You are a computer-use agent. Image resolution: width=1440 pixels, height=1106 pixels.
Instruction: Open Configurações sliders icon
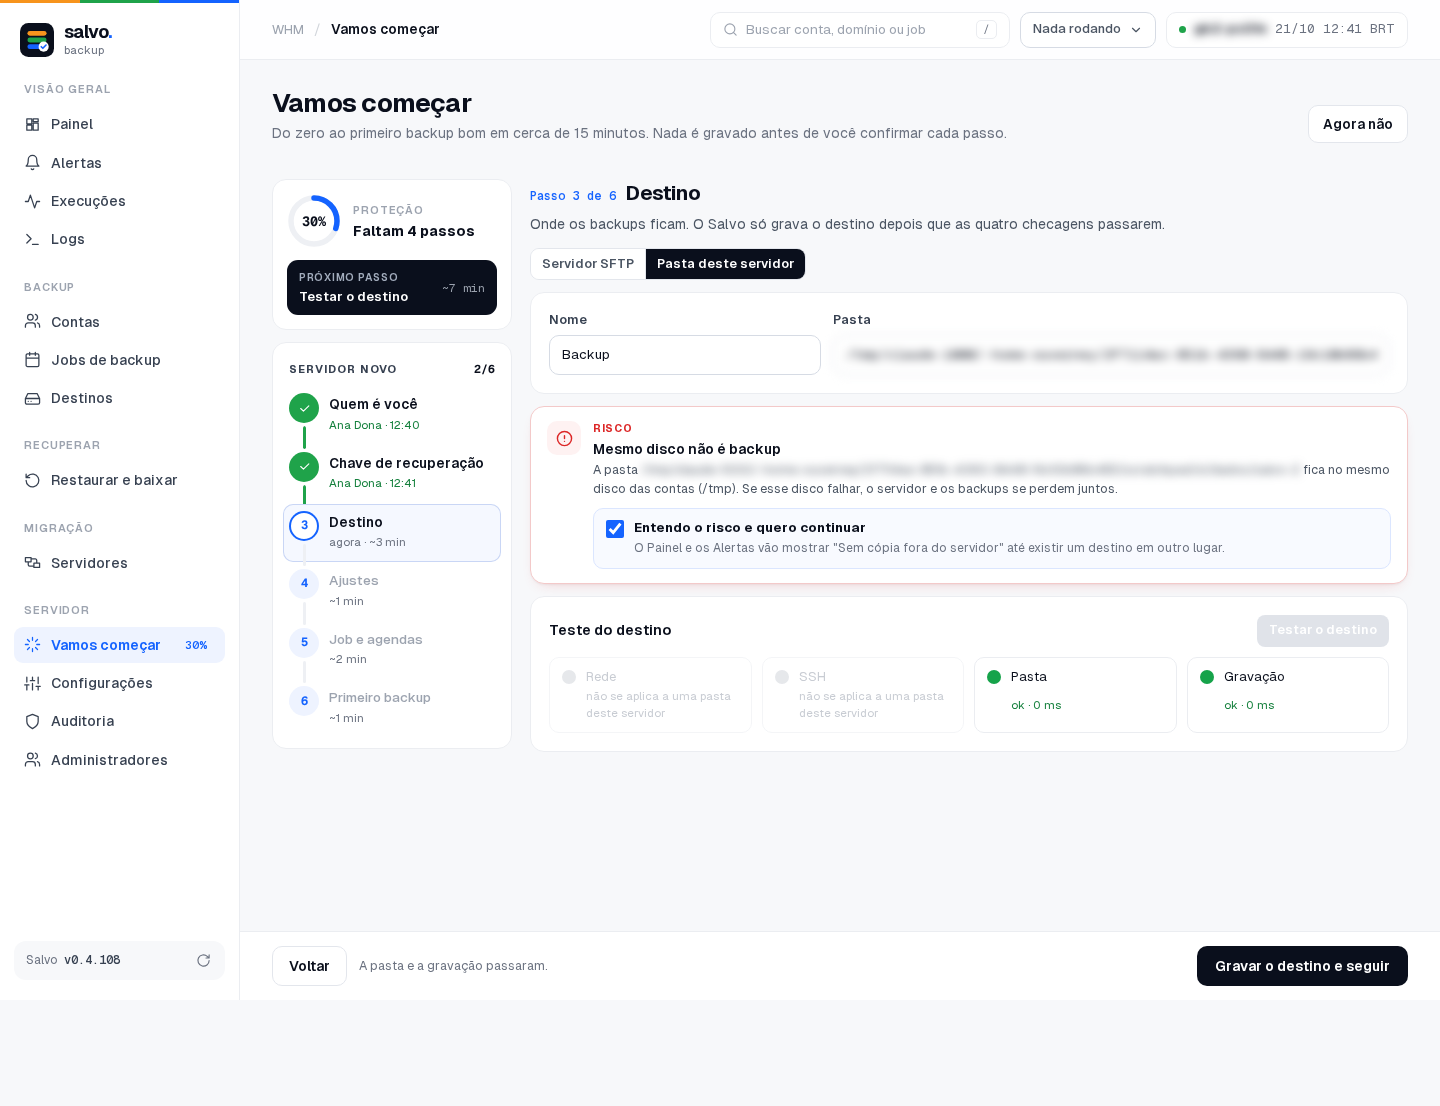[x=32, y=683]
